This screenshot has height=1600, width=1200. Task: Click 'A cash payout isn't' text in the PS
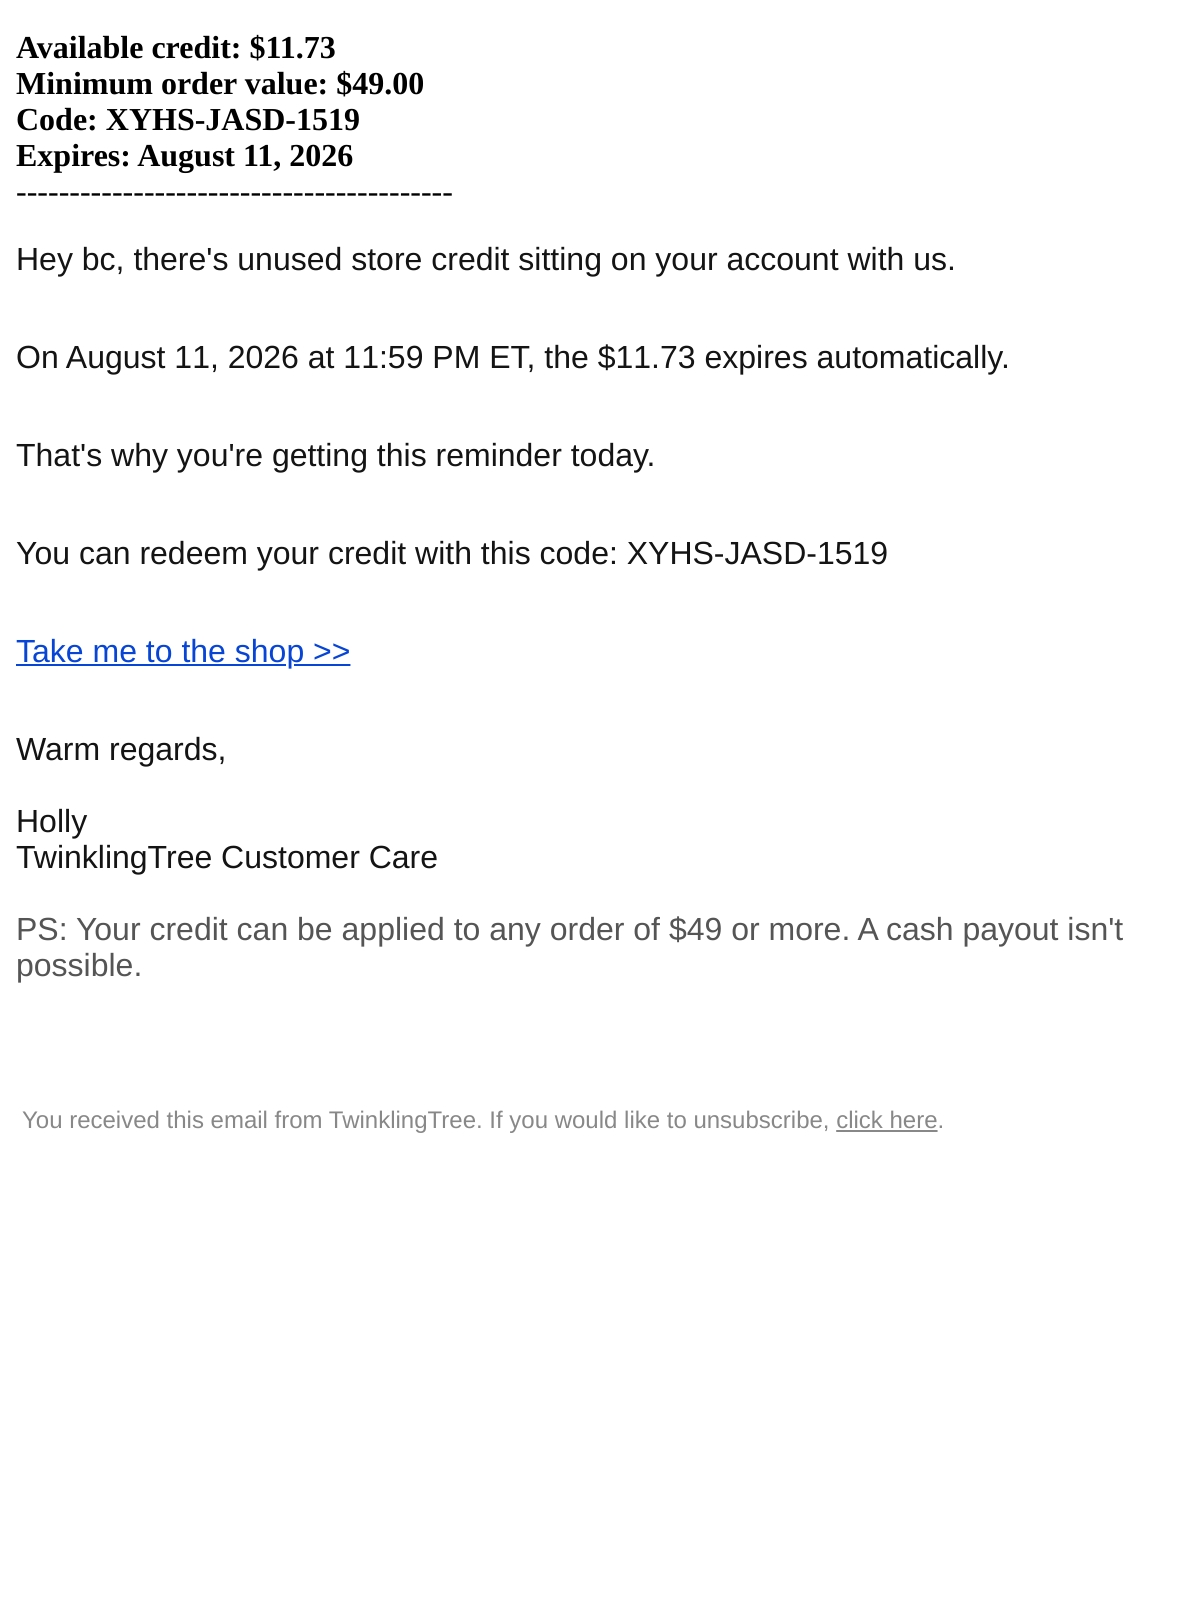point(990,930)
